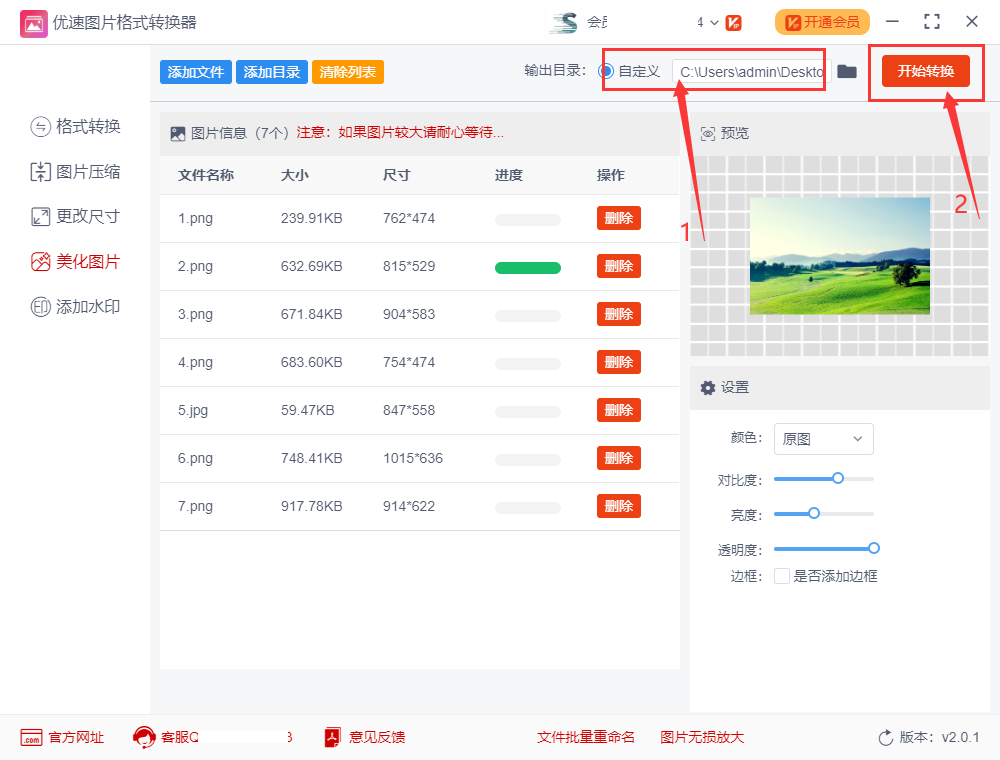Expand the numeric dropdown in the title bar

tap(707, 21)
